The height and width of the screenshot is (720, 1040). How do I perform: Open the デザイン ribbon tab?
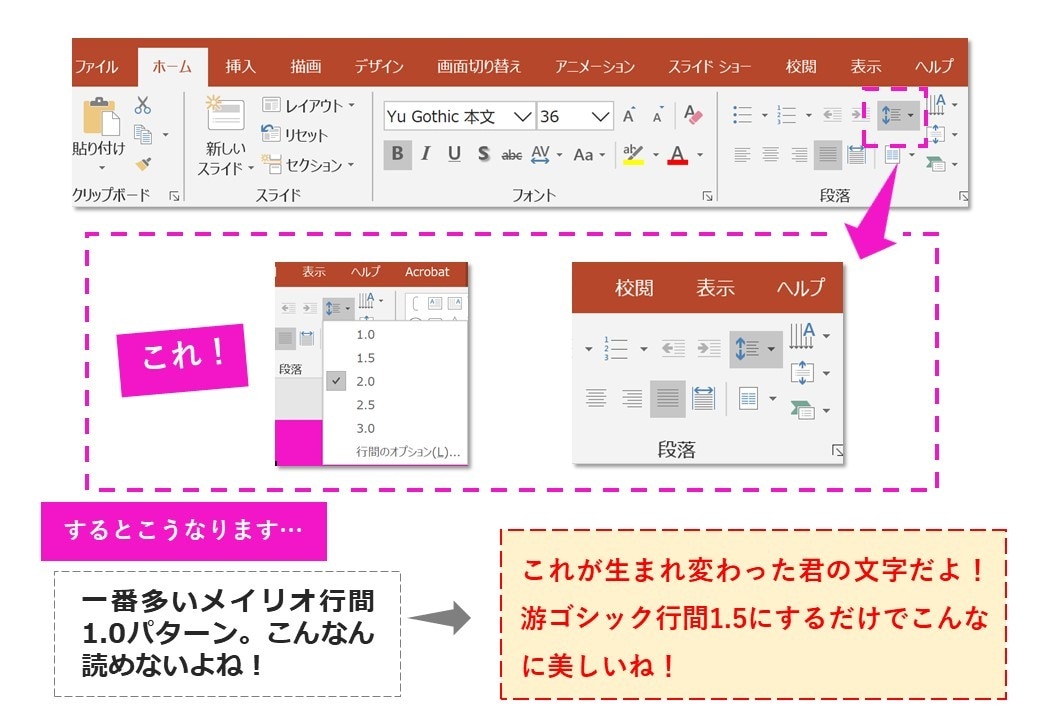379,66
